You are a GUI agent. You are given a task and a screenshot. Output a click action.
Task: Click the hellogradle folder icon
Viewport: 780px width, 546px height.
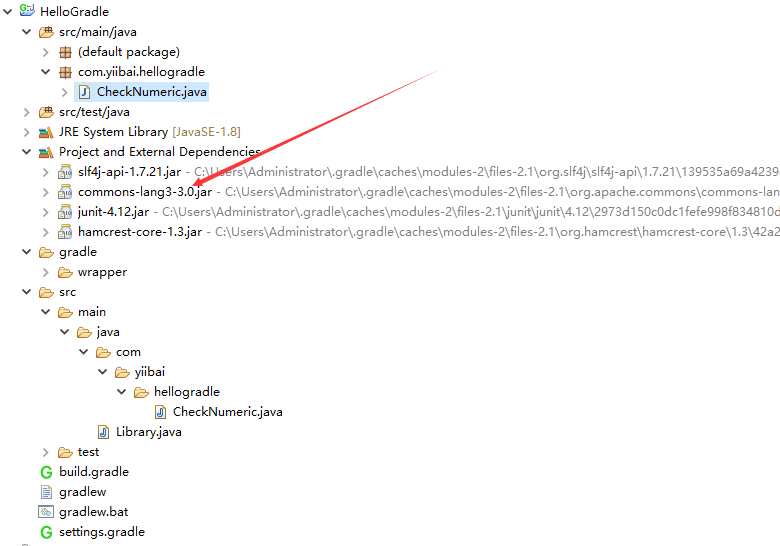pyautogui.click(x=141, y=392)
